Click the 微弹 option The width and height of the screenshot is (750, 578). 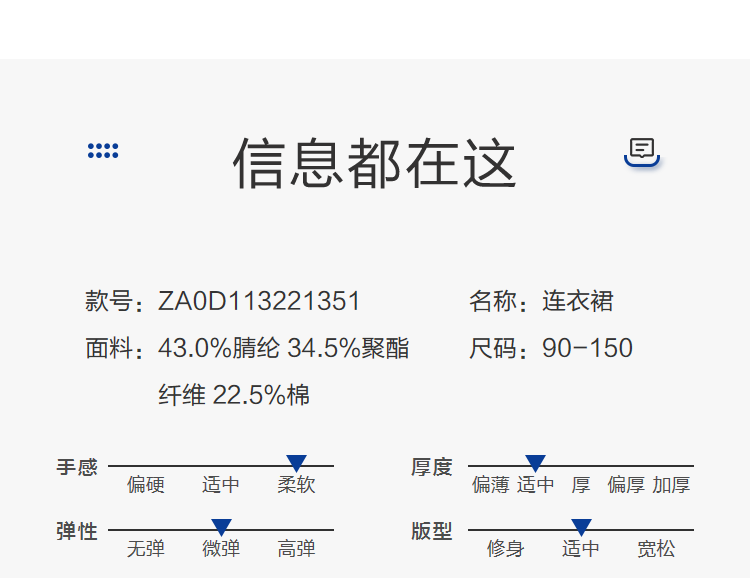221,549
